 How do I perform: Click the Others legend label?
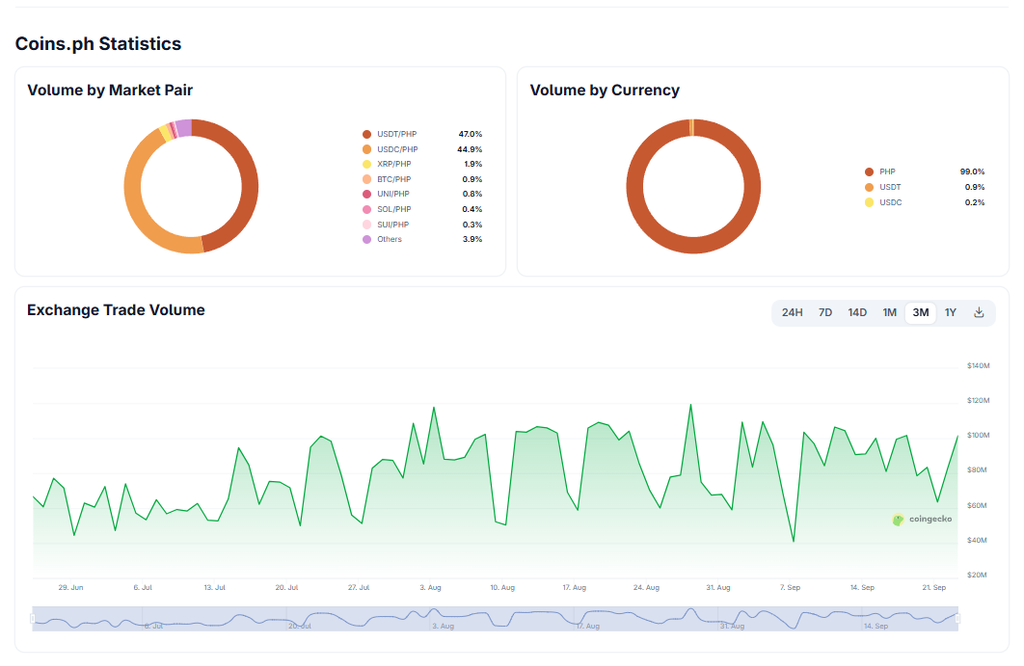pos(389,240)
